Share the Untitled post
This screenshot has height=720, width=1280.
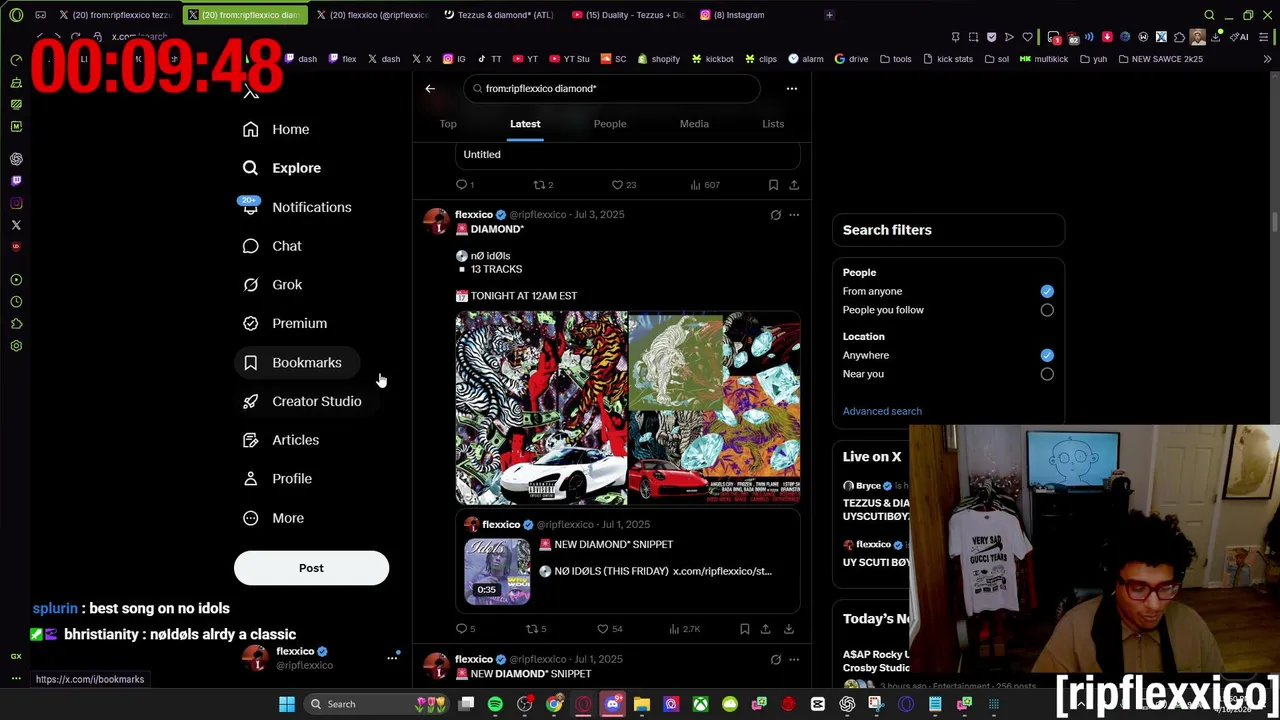click(x=794, y=185)
